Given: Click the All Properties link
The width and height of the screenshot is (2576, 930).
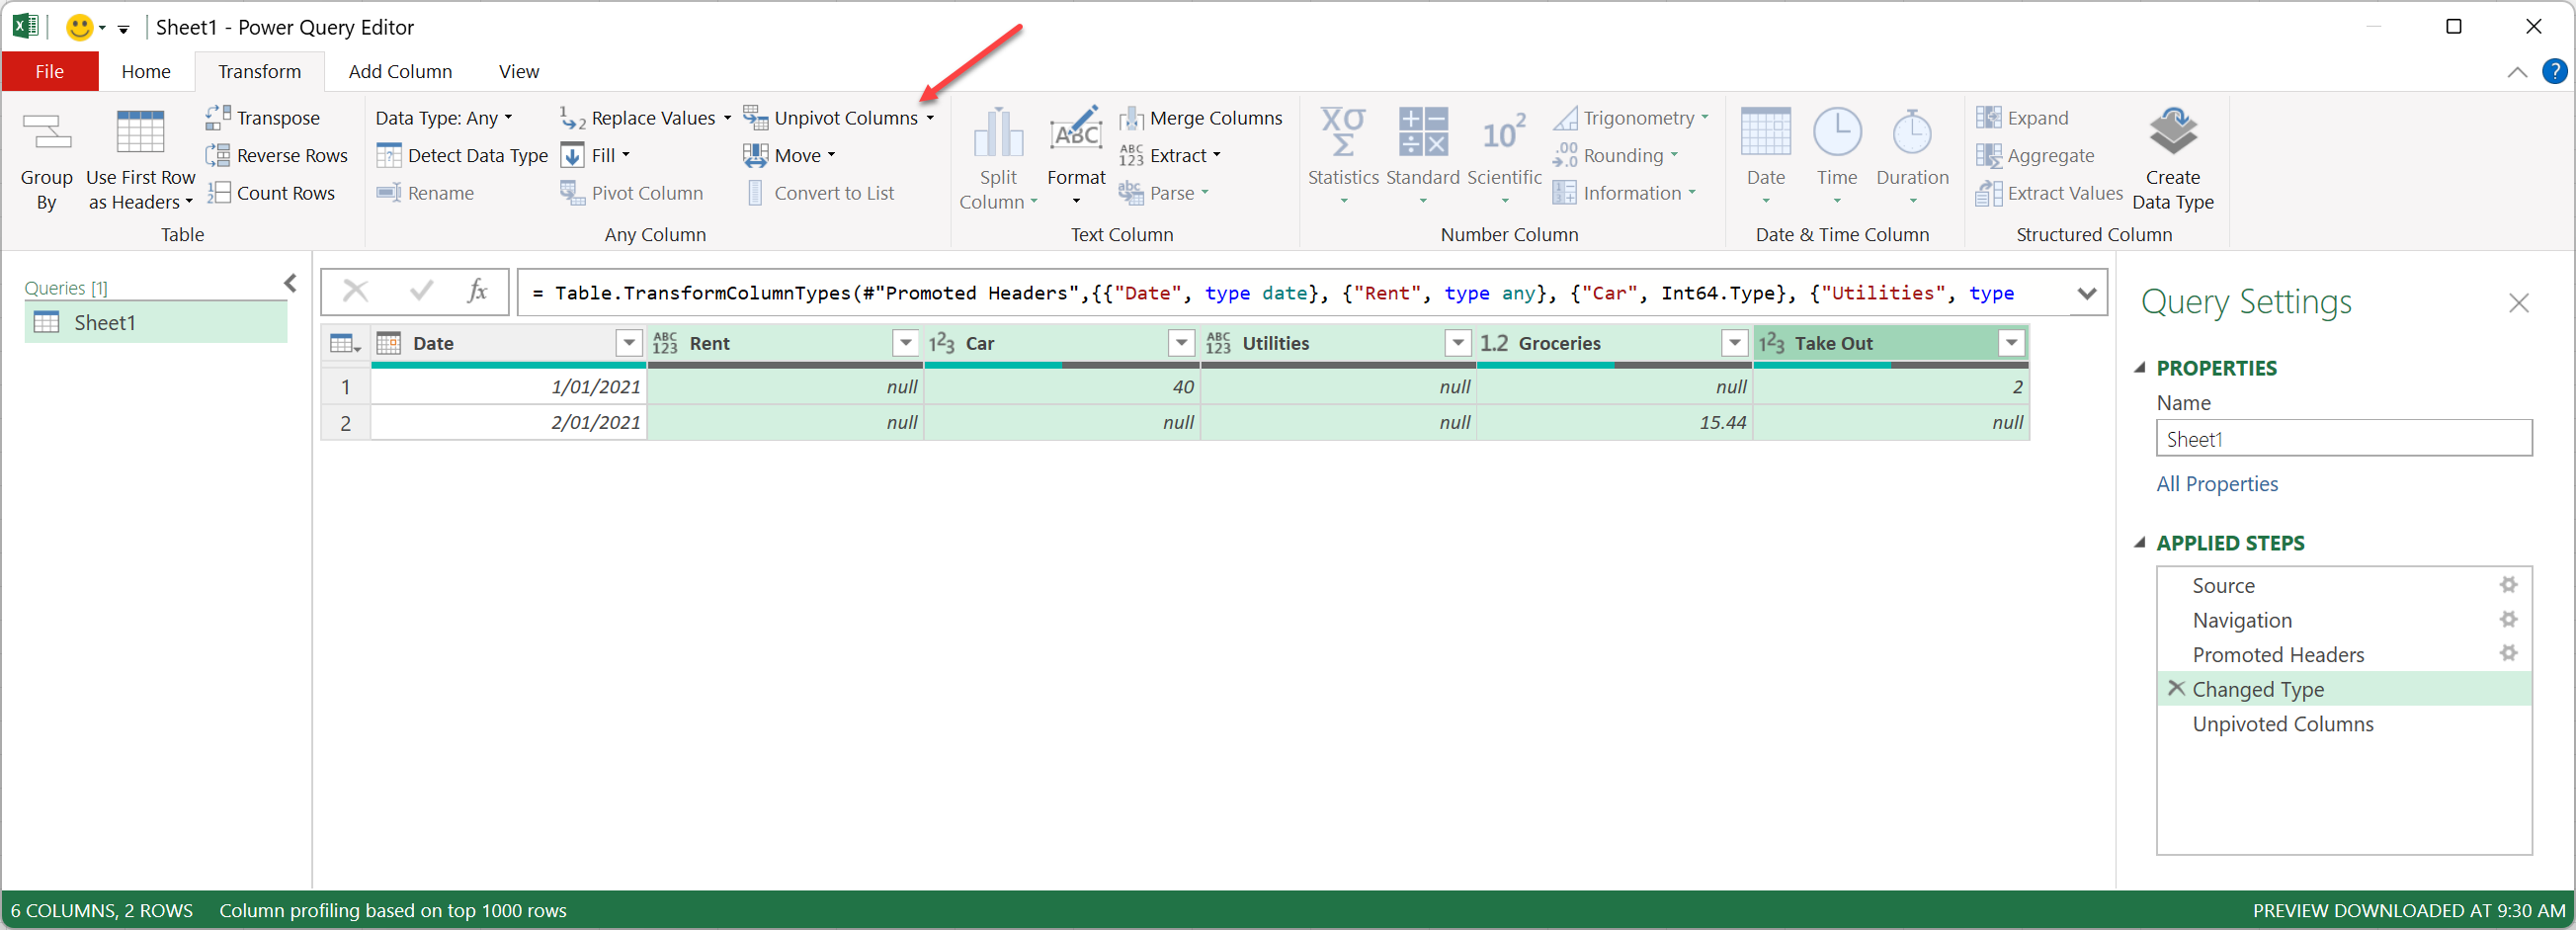Looking at the screenshot, I should 2217,484.
